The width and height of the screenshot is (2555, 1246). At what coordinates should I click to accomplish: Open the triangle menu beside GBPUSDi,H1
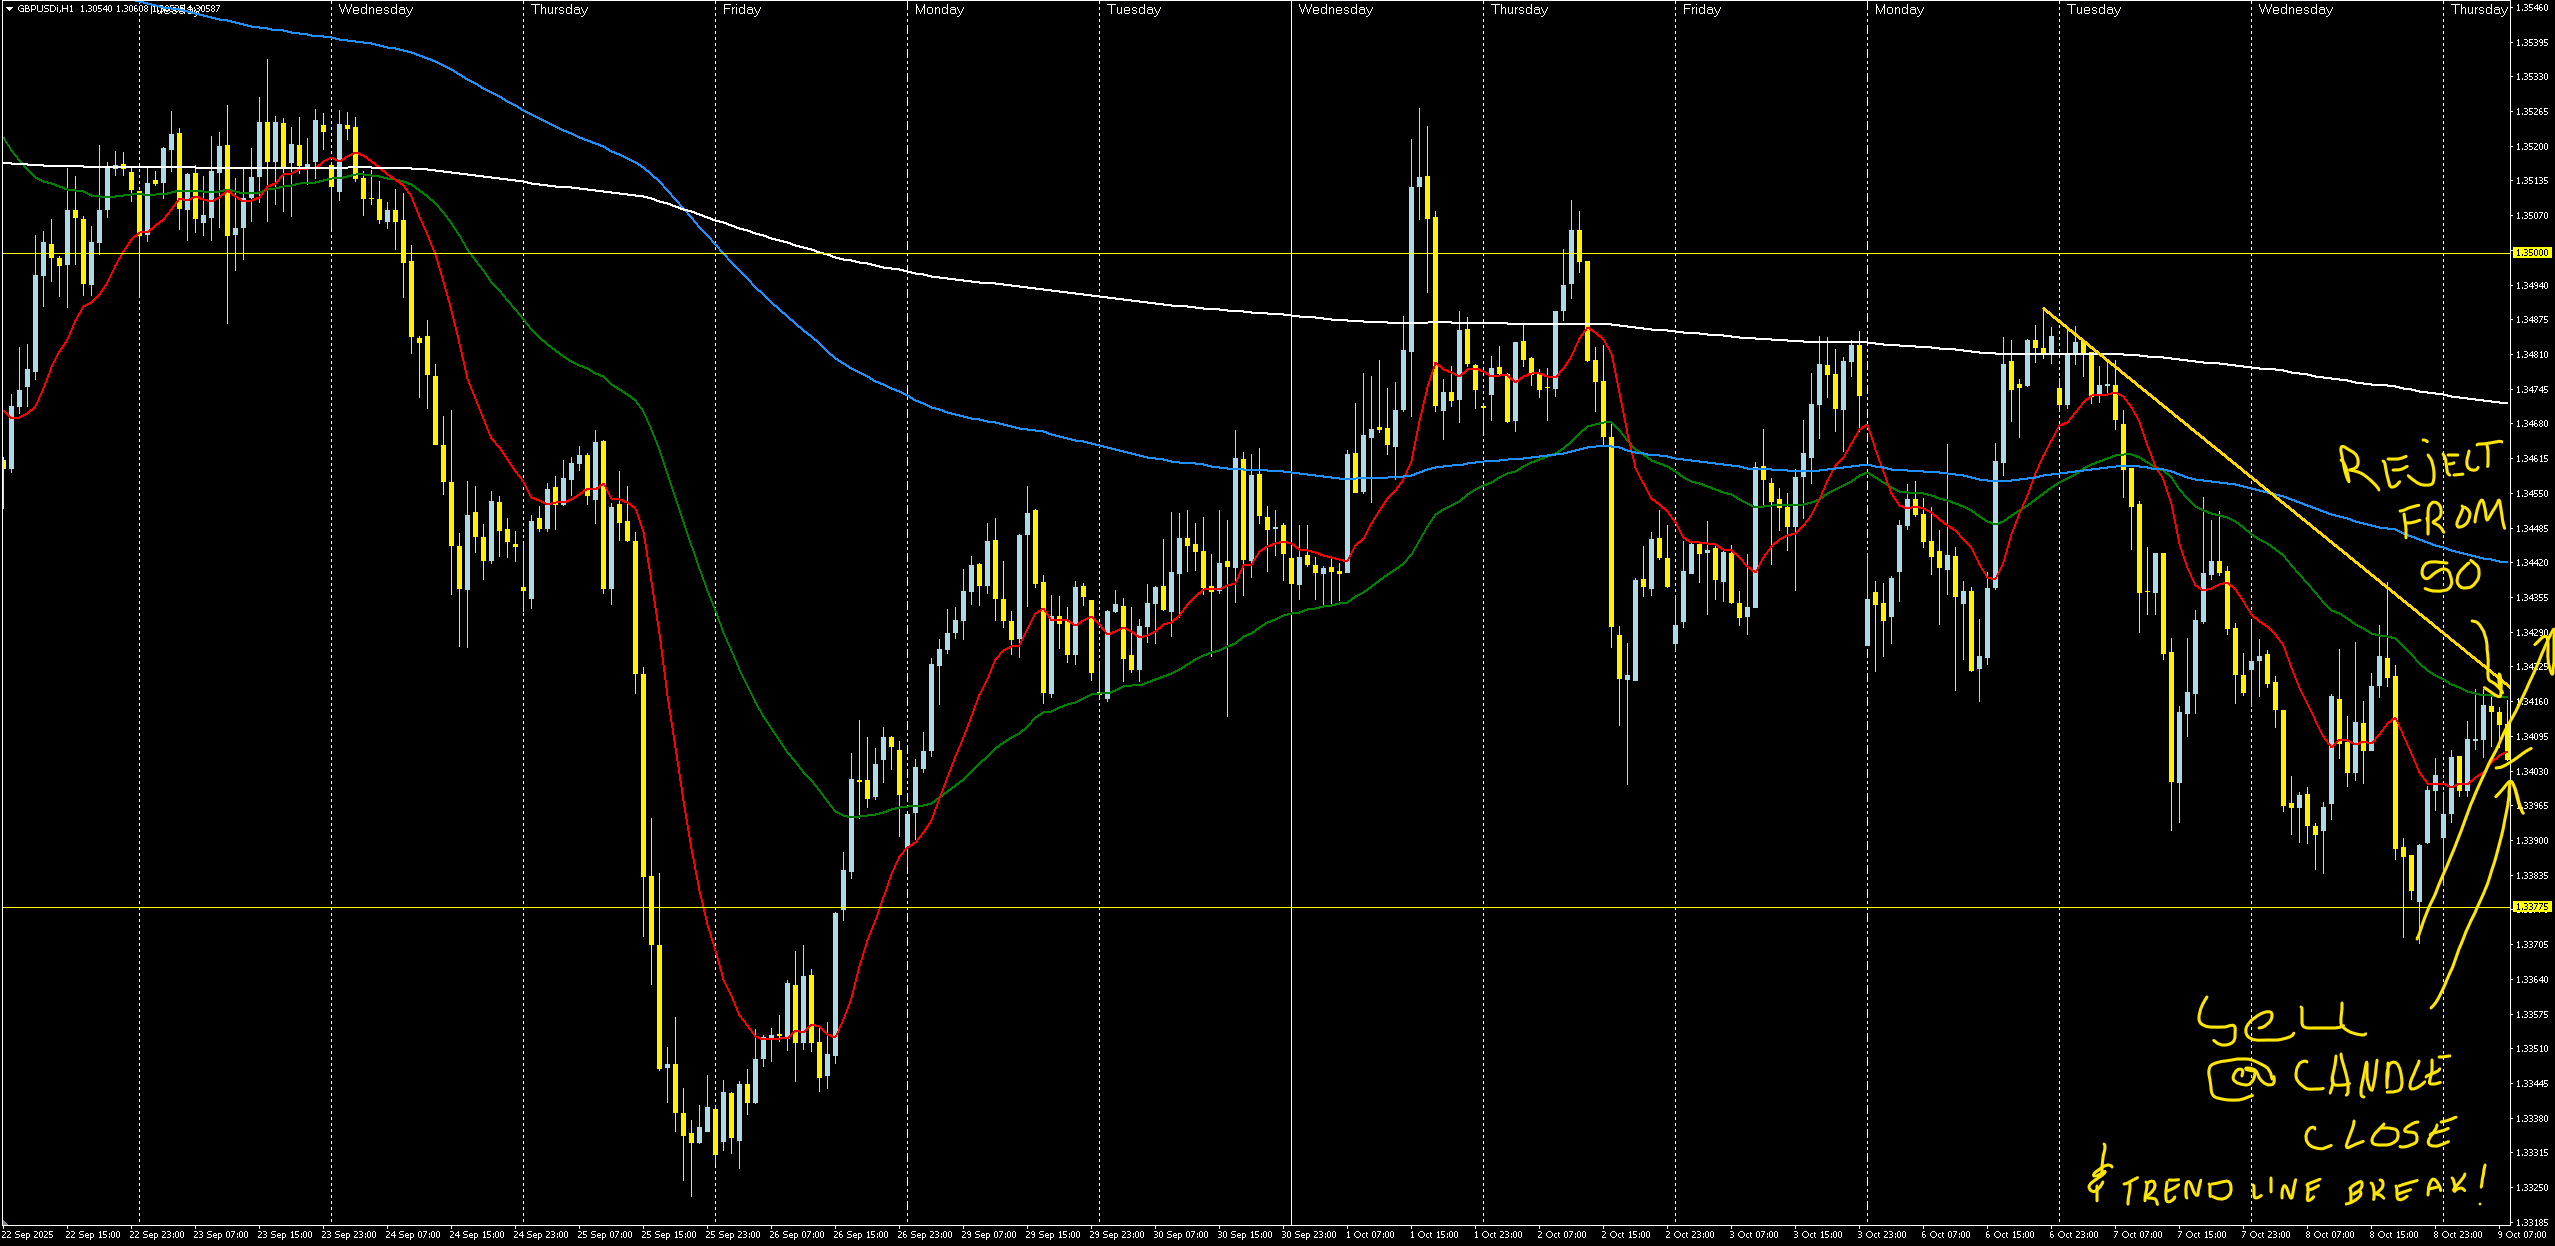coord(9,9)
